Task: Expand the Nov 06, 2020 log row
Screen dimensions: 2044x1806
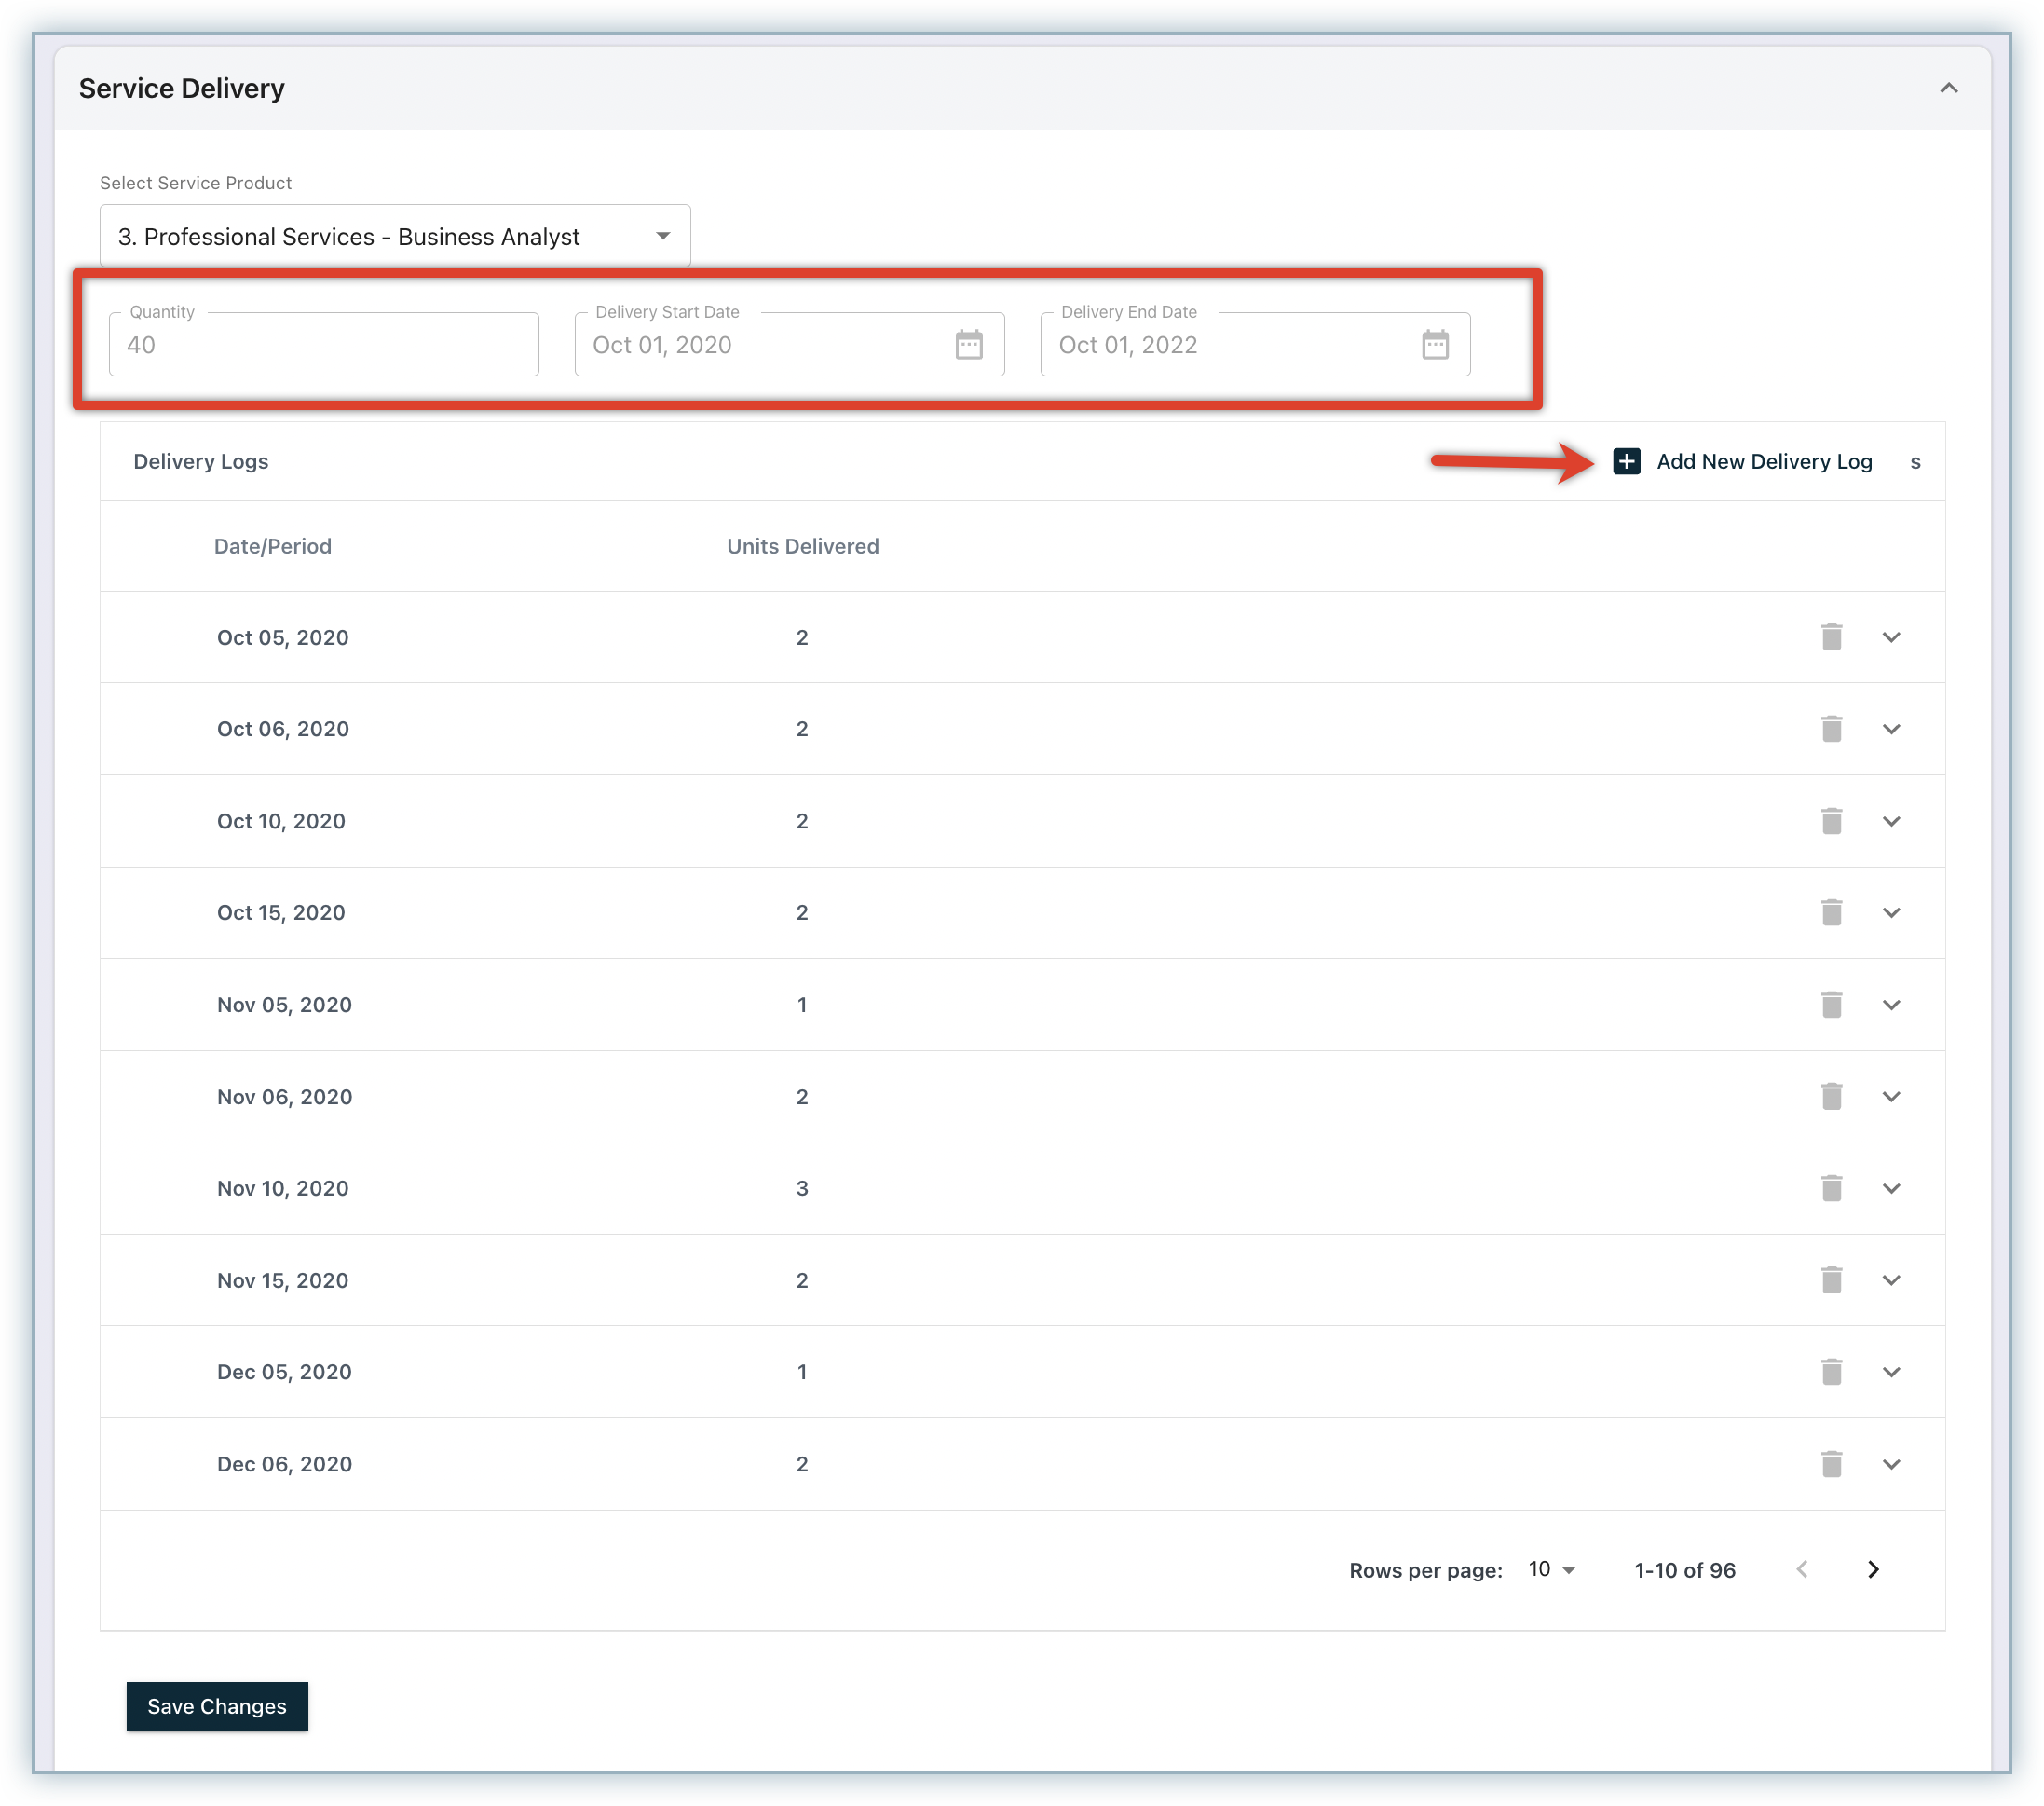Action: 1891,1096
